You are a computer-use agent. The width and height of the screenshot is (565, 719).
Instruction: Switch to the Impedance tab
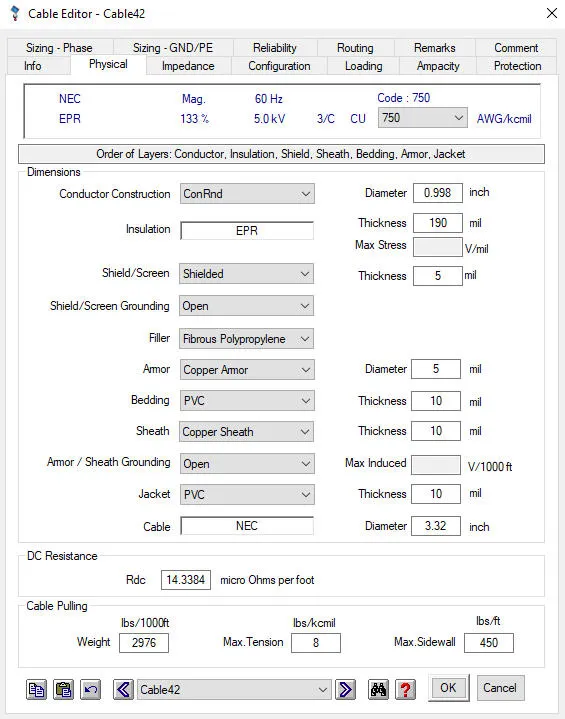(x=188, y=66)
